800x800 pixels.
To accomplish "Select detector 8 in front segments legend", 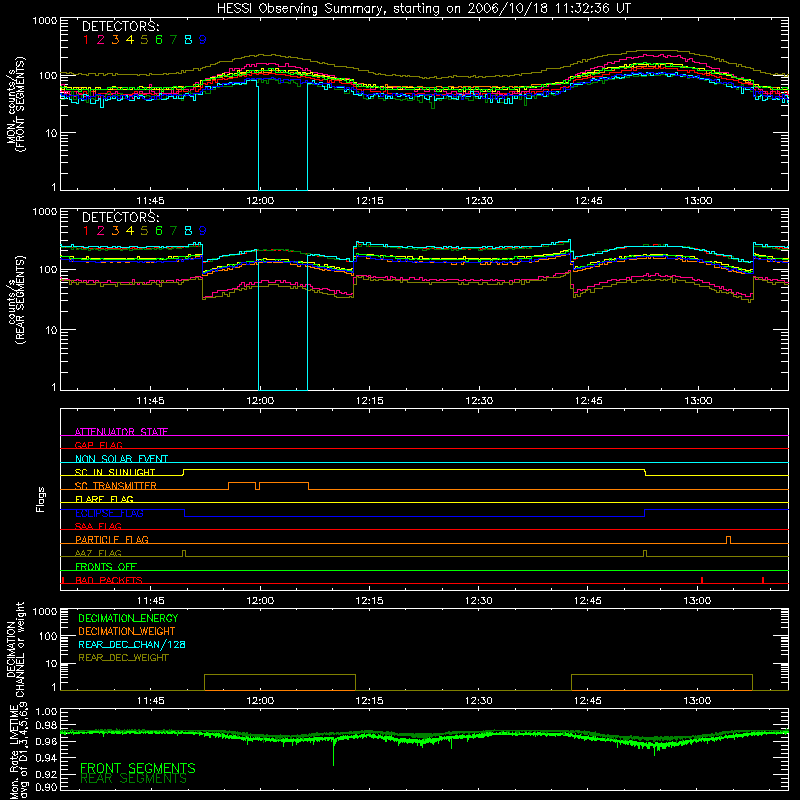I will pyautogui.click(x=188, y=40).
